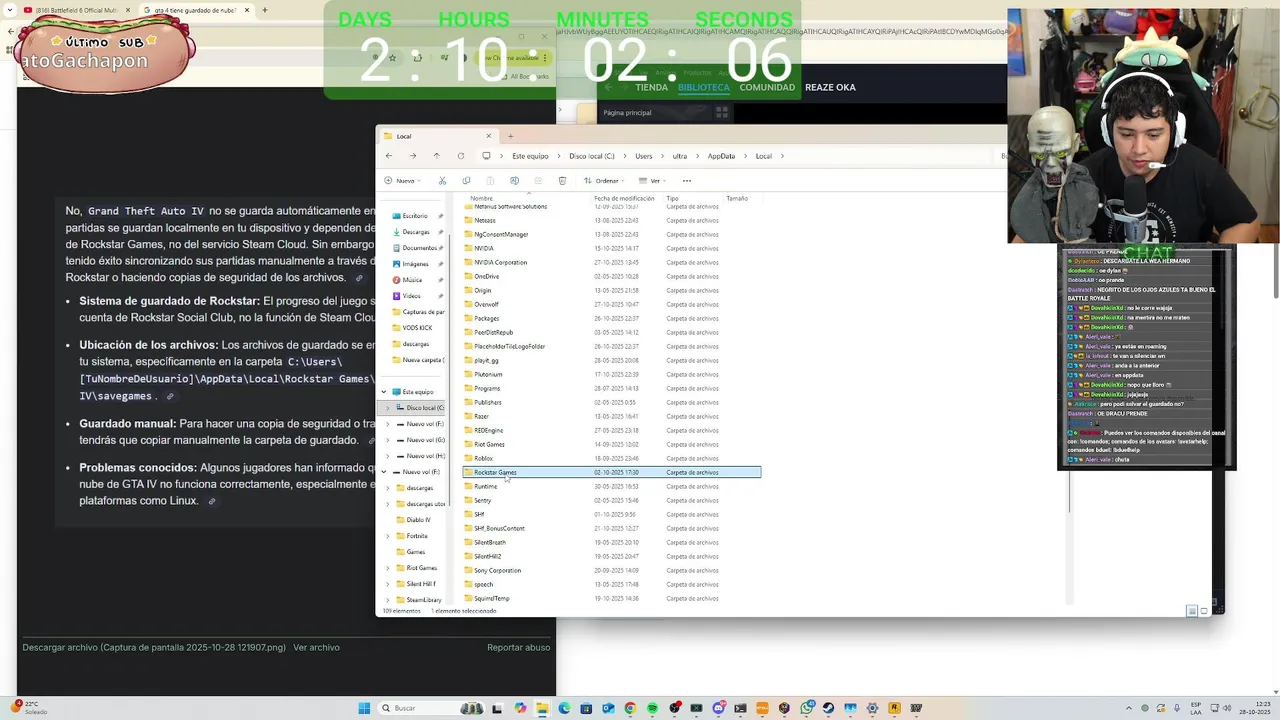The image size is (1280, 720).
Task: Select the Sony Corporation folder
Action: (x=497, y=570)
